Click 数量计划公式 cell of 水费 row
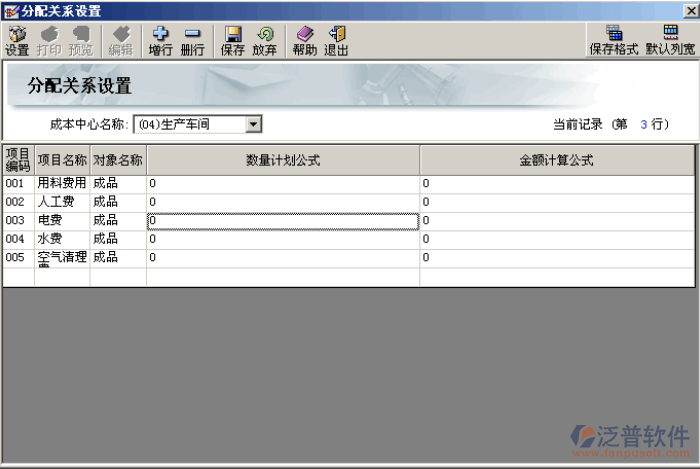Screen dimensions: 700x469 tap(283, 240)
